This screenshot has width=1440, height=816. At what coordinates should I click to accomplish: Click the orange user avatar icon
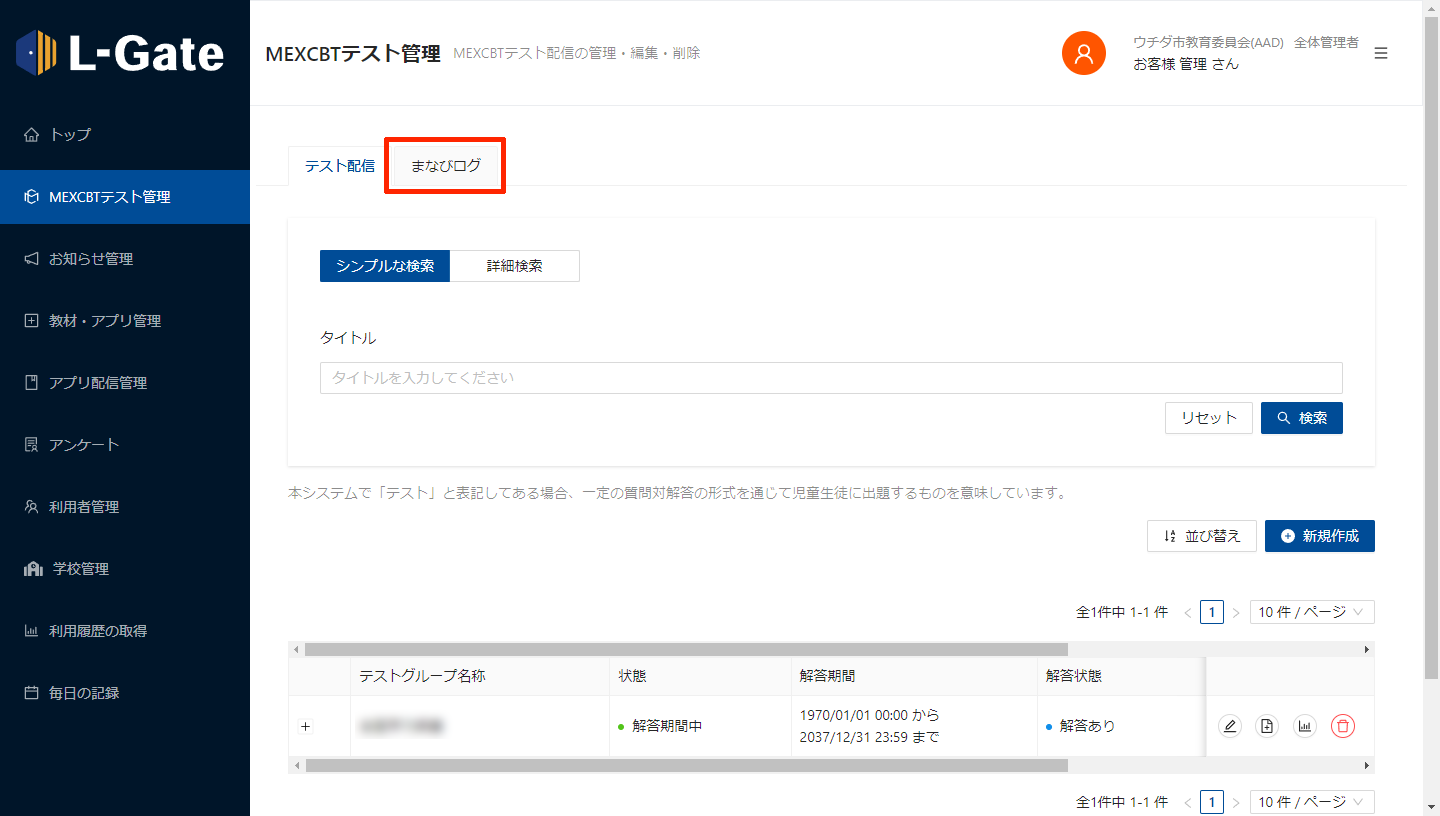[x=1083, y=53]
